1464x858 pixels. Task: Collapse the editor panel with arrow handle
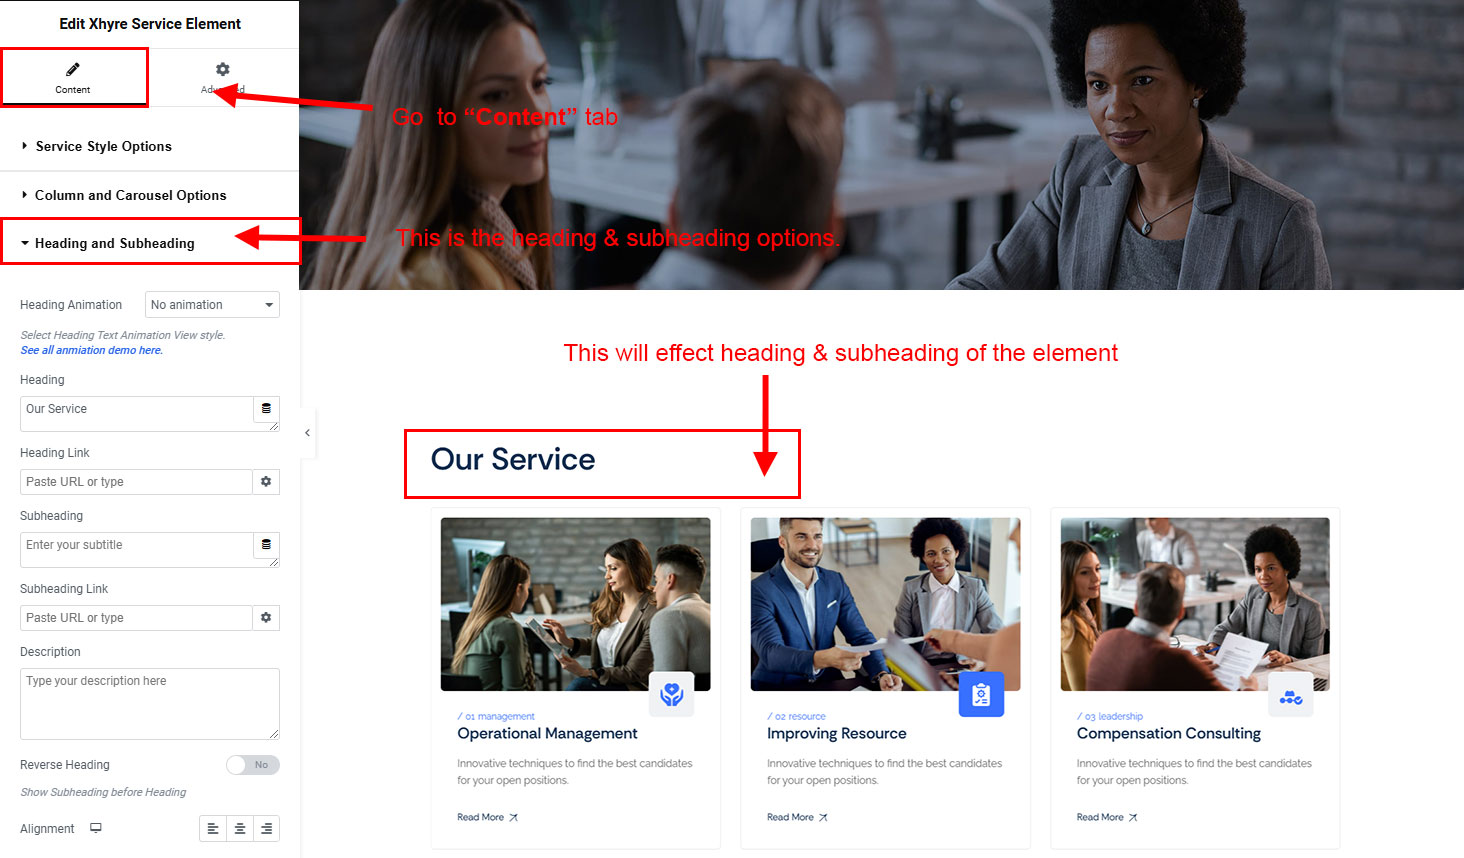pyautogui.click(x=307, y=433)
